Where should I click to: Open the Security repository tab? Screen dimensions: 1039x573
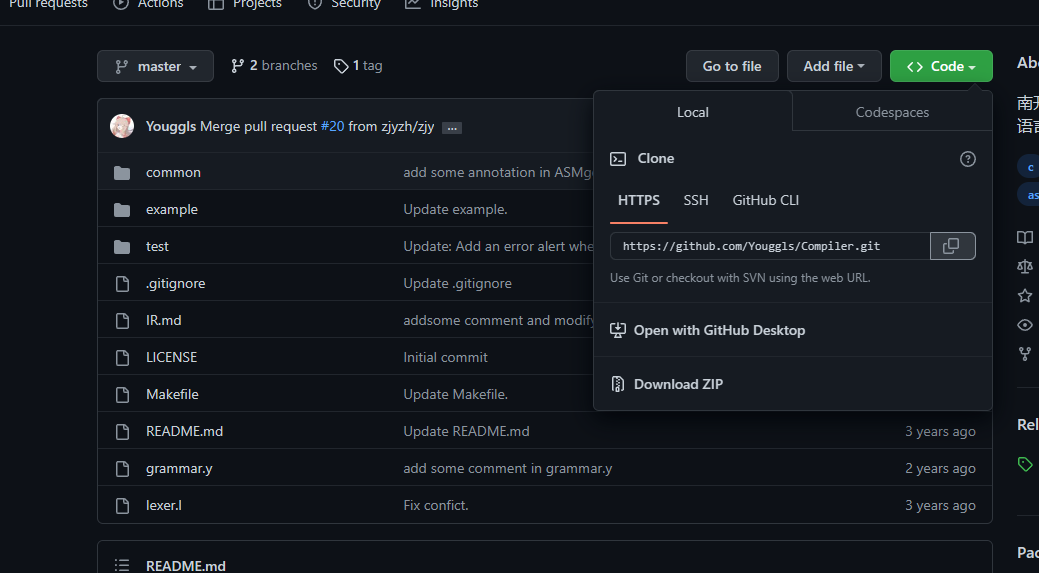[x=344, y=4]
